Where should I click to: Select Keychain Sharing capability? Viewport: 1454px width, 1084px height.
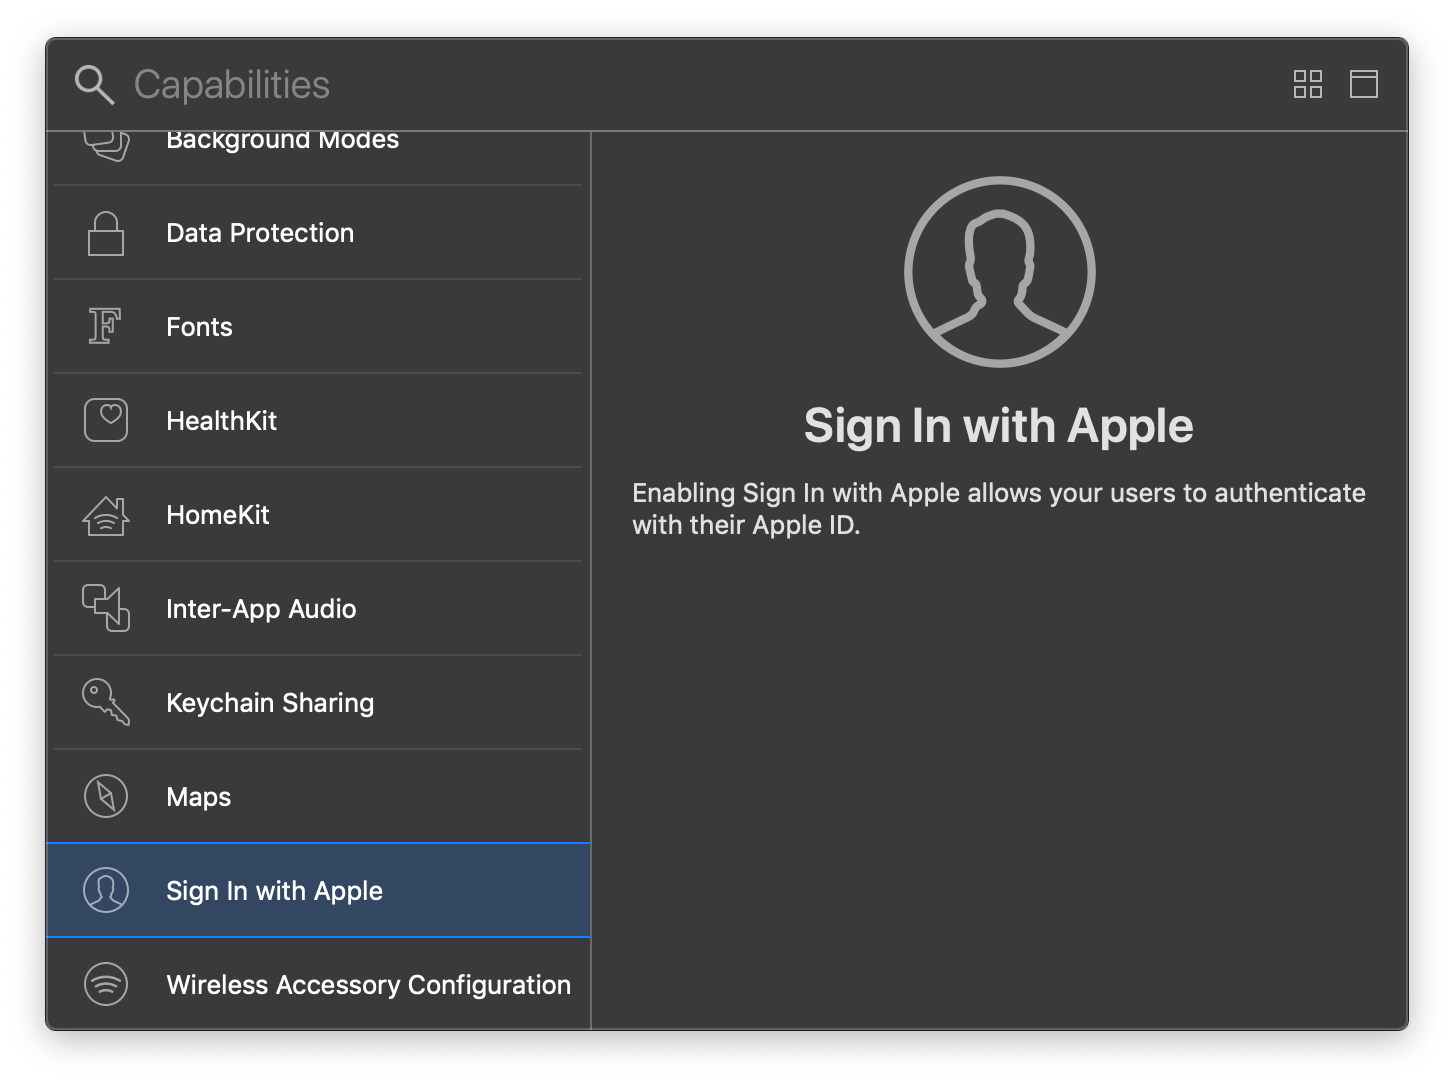tap(318, 703)
